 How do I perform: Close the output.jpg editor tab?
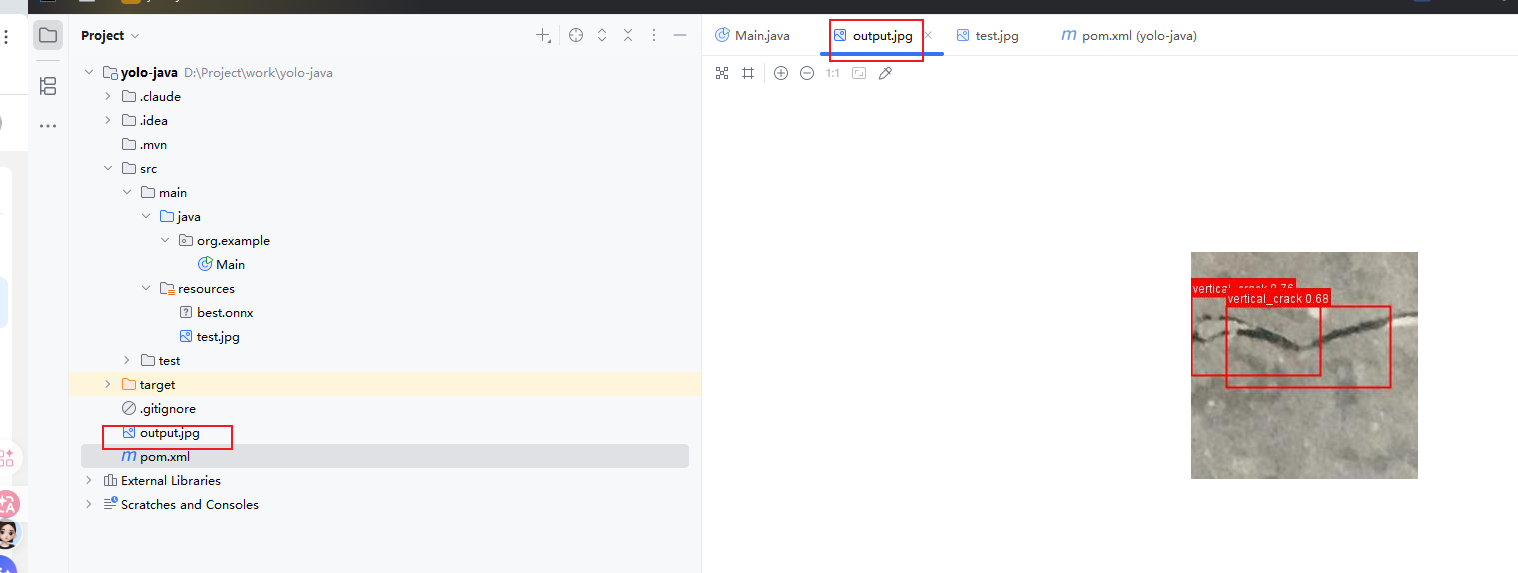click(928, 35)
